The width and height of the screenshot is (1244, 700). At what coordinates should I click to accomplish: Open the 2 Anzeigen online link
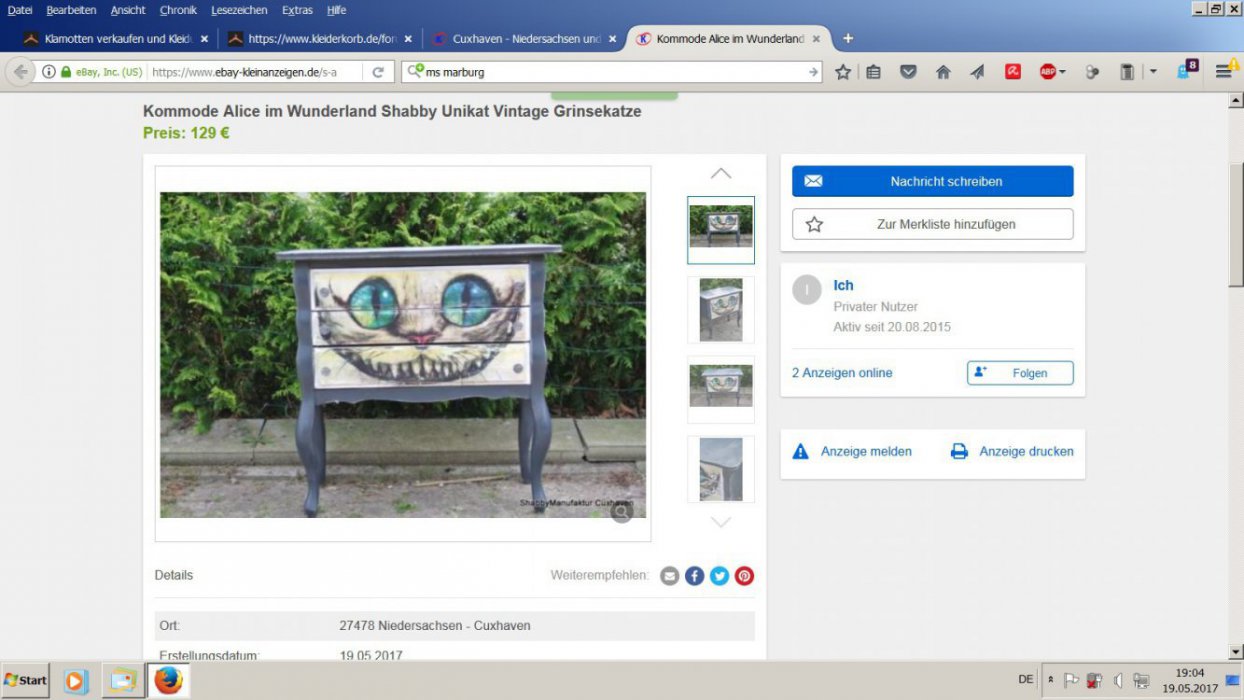[x=842, y=373]
